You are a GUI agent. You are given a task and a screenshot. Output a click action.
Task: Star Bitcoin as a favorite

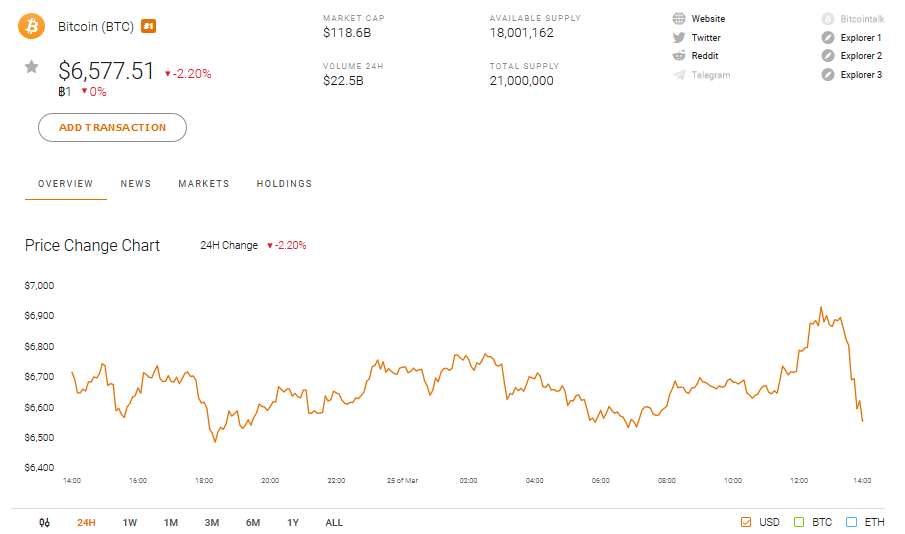click(32, 67)
